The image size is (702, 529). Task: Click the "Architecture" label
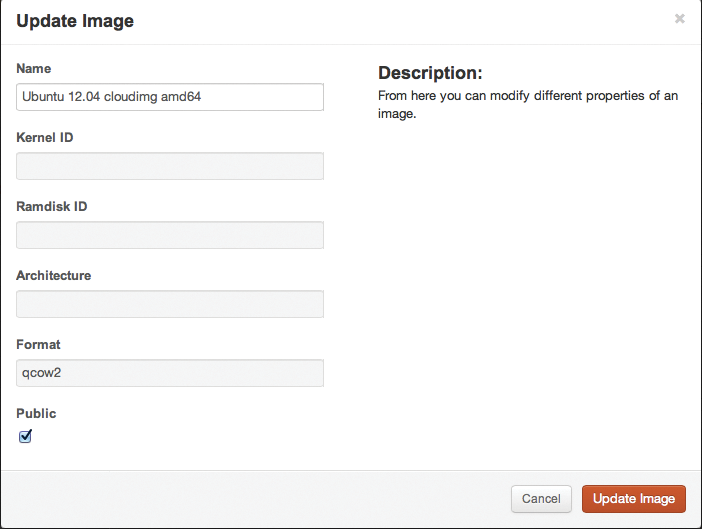pyautogui.click(x=54, y=276)
